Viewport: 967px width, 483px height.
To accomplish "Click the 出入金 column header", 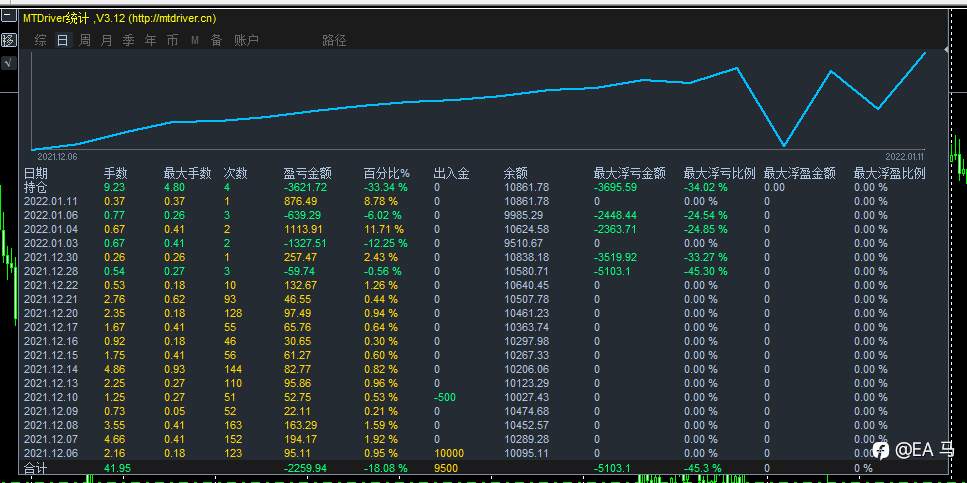I will coord(451,173).
